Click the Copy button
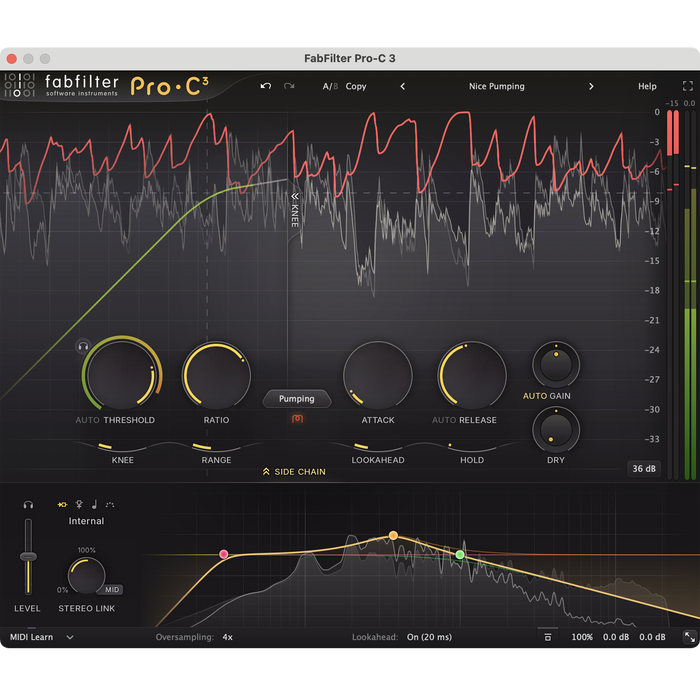700x700 pixels. click(356, 86)
